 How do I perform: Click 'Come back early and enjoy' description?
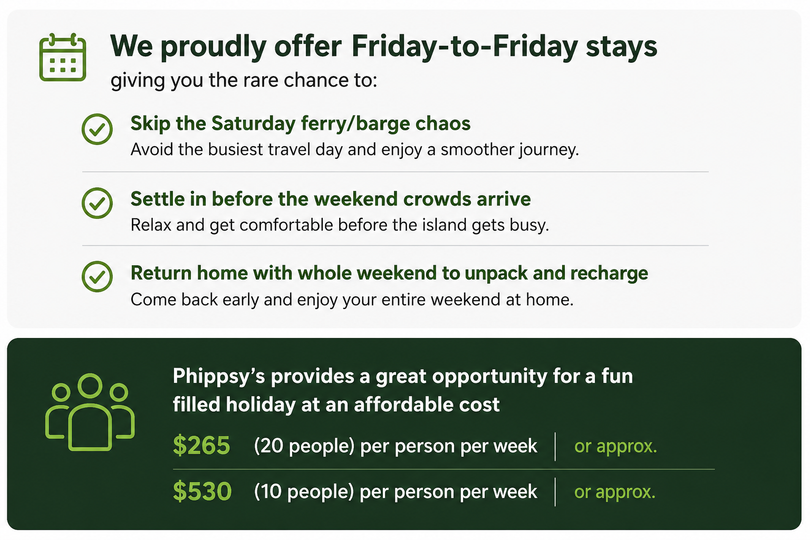pyautogui.click(x=352, y=300)
